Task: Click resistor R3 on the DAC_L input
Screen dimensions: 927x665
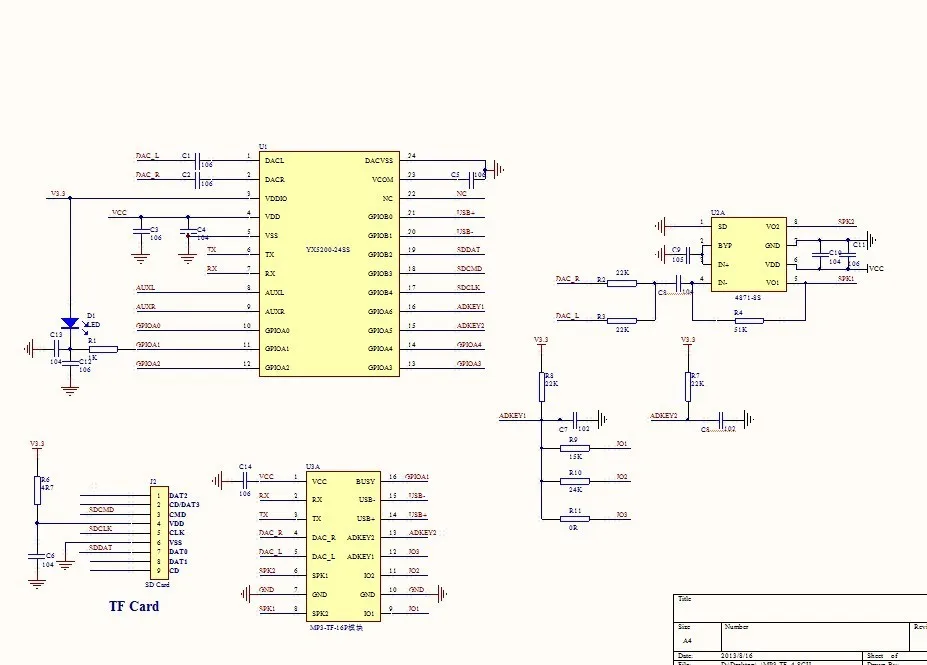Action: tap(622, 321)
